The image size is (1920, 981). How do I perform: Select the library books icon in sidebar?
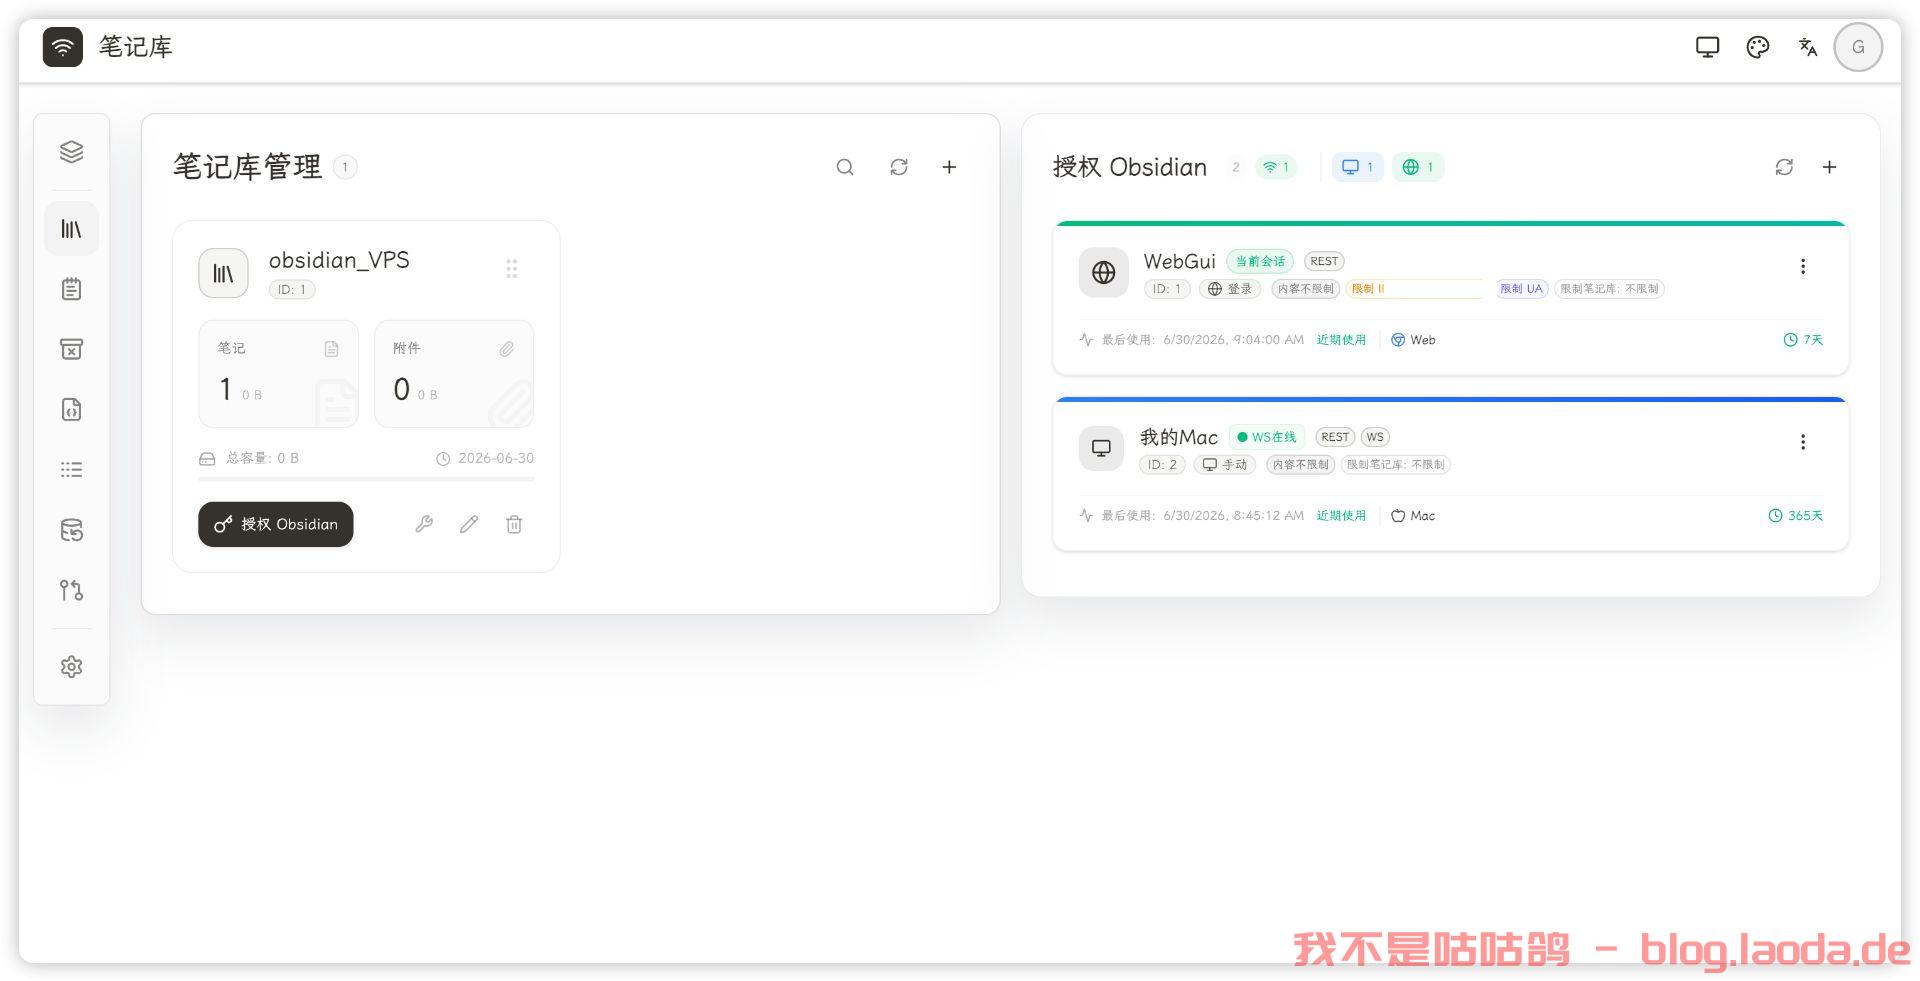click(x=71, y=229)
